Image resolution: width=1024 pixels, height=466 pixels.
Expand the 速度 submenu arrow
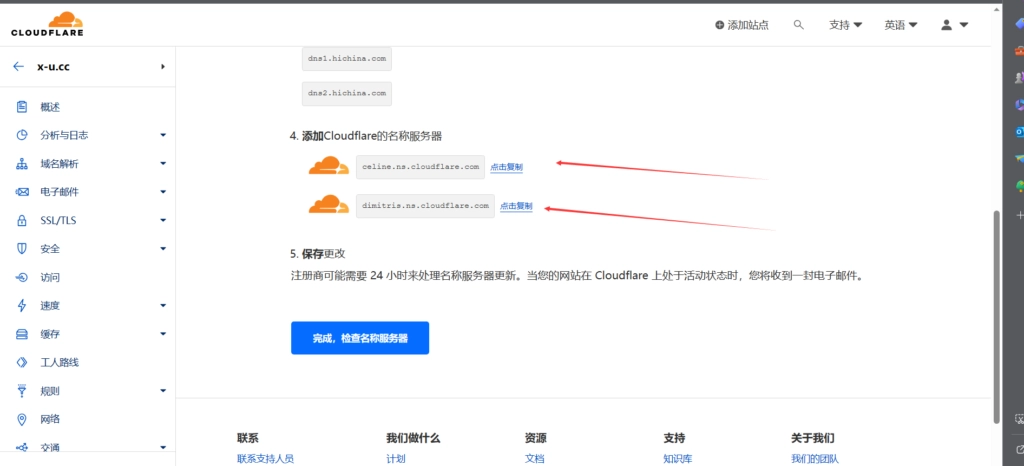tap(163, 305)
